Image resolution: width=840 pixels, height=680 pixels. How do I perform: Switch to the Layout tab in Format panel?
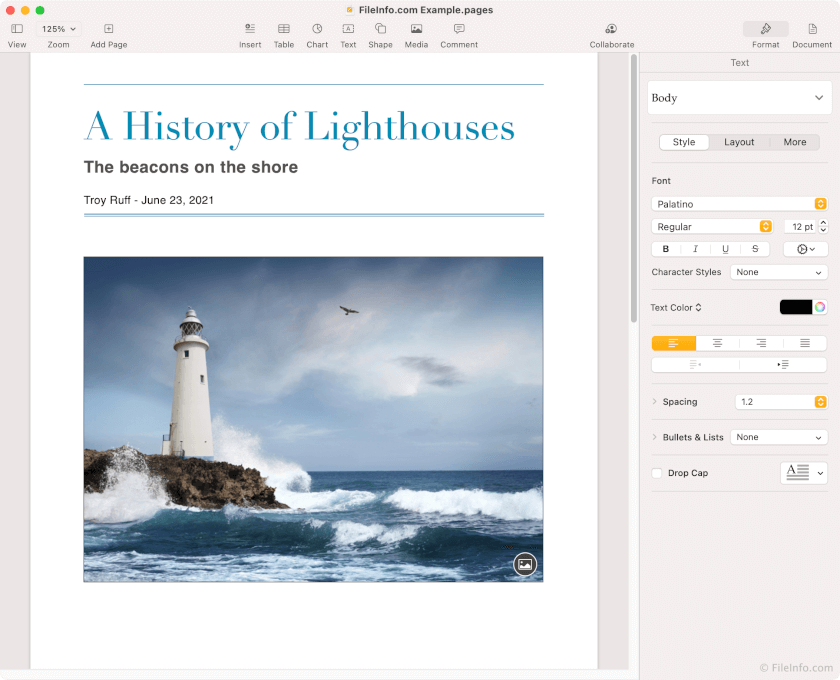pyautogui.click(x=739, y=142)
